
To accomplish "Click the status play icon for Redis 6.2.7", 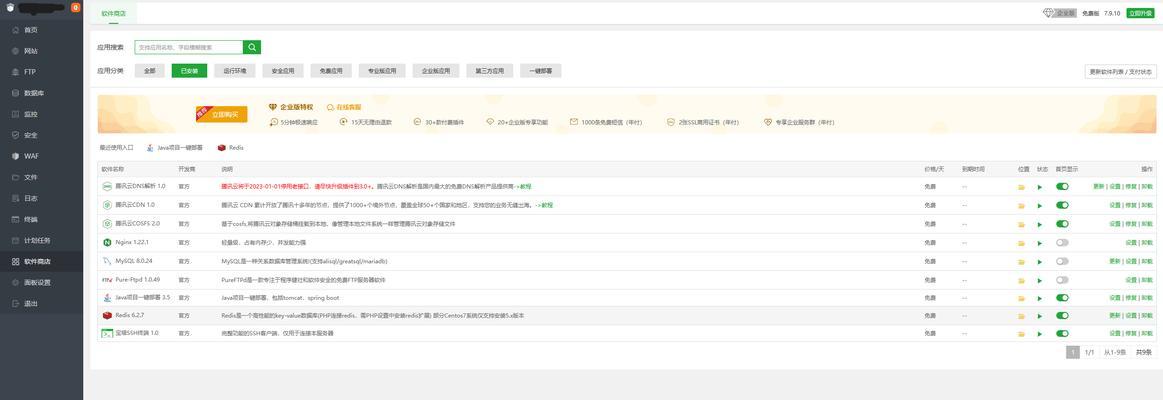I will 1040,316.
